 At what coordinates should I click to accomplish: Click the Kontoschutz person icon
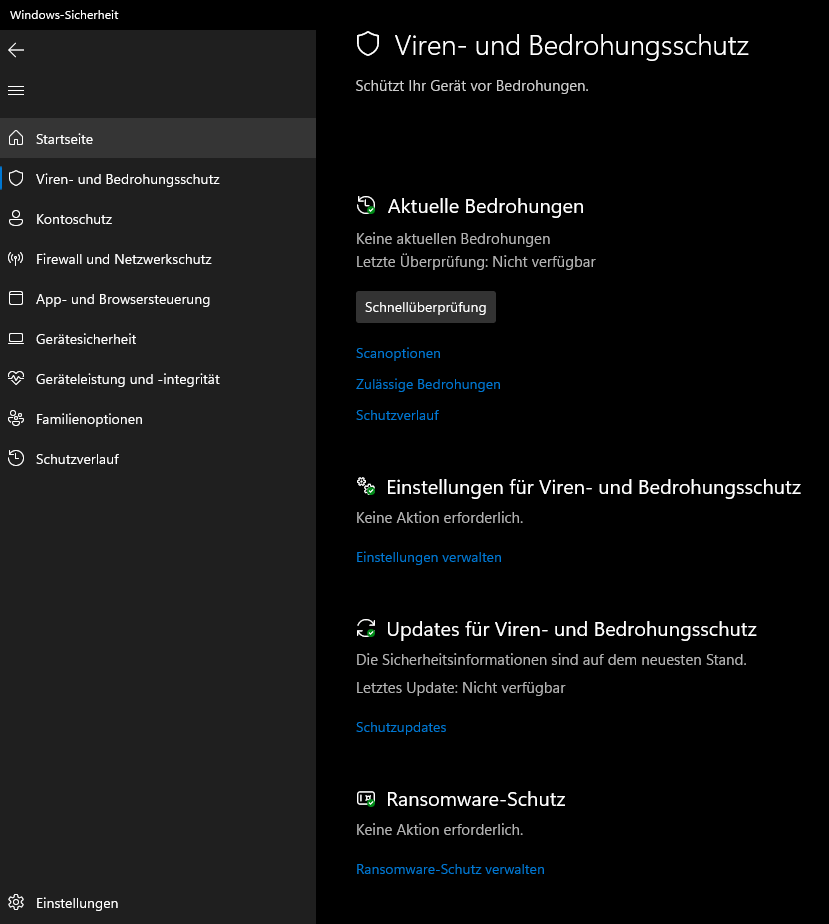tap(16, 219)
